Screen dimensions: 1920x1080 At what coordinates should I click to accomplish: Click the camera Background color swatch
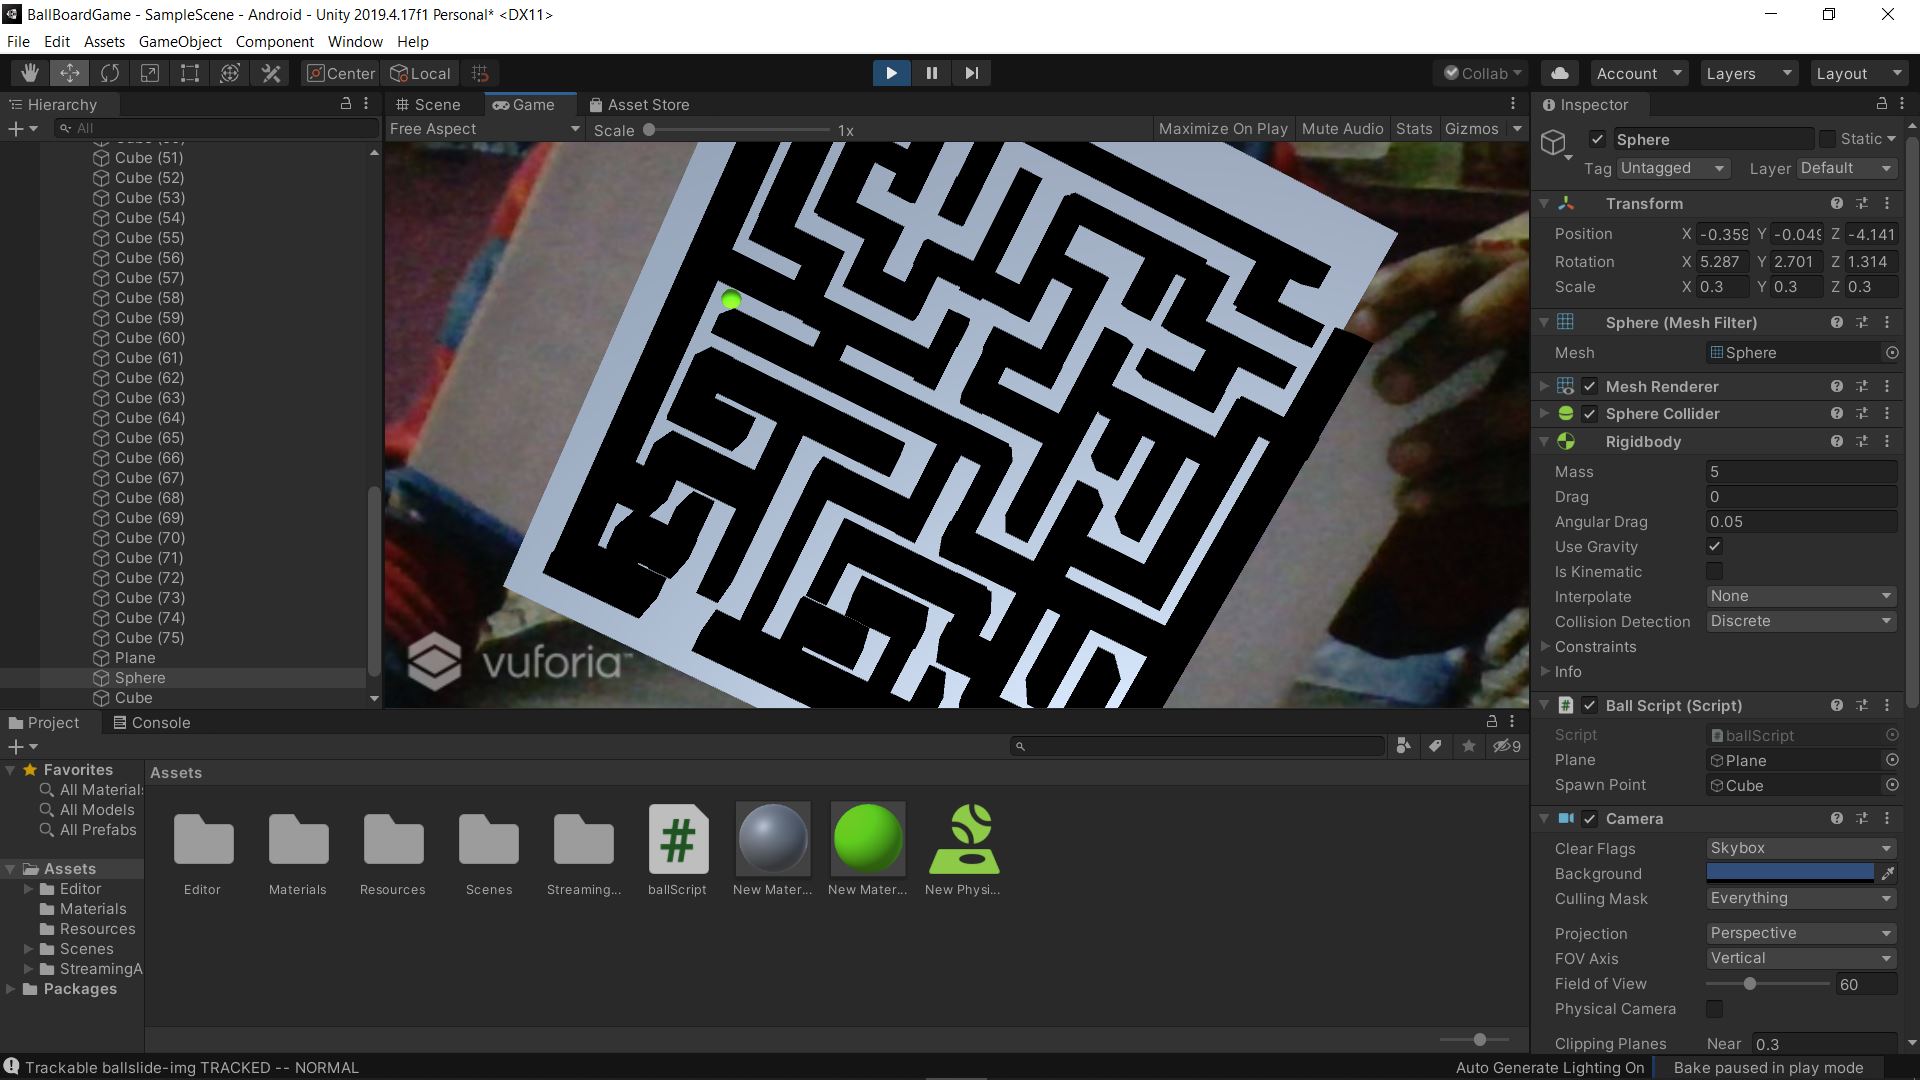click(x=1789, y=873)
